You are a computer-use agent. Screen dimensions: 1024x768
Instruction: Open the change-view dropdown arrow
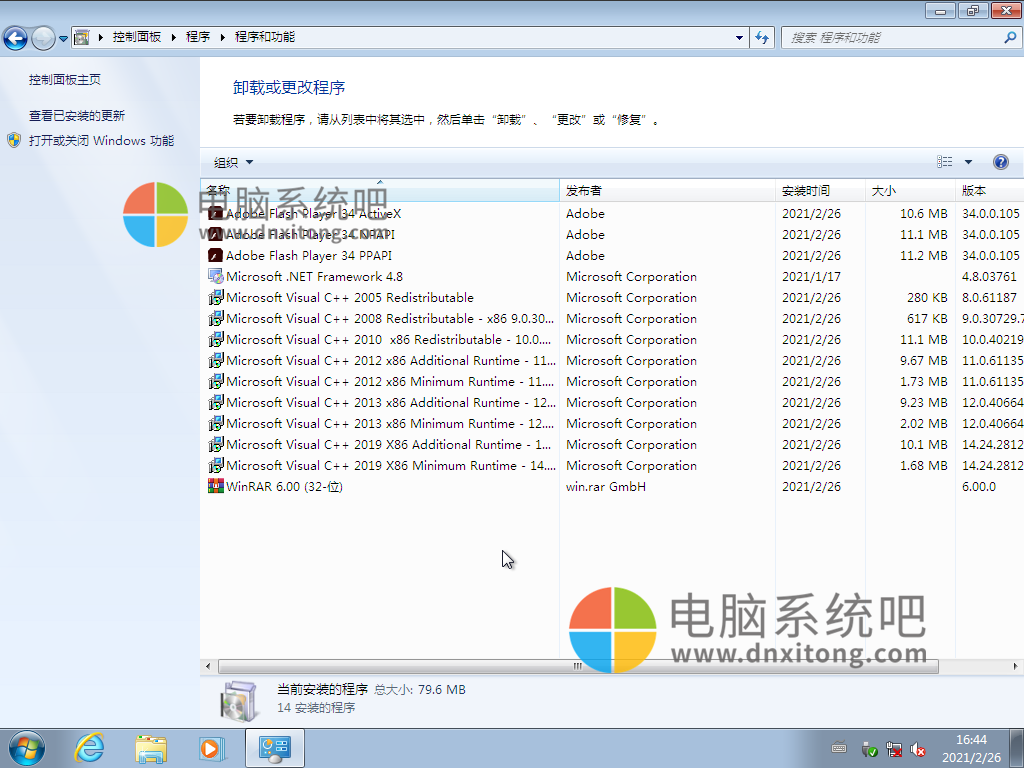click(x=966, y=161)
